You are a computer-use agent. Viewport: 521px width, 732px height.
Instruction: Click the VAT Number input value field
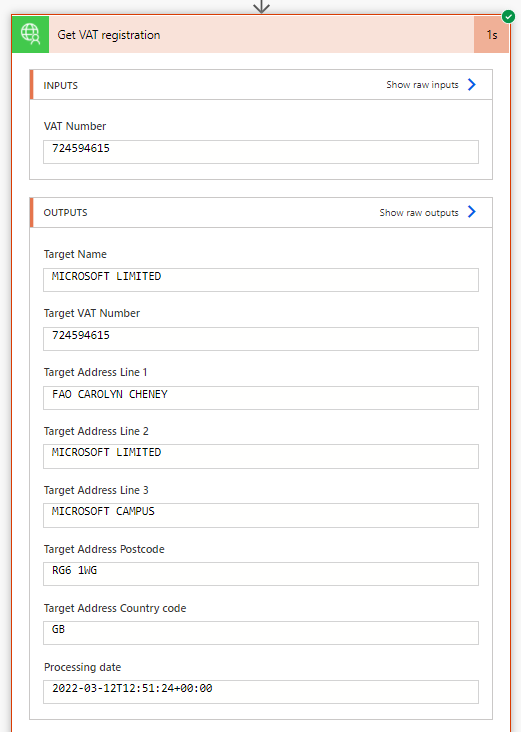(x=261, y=152)
